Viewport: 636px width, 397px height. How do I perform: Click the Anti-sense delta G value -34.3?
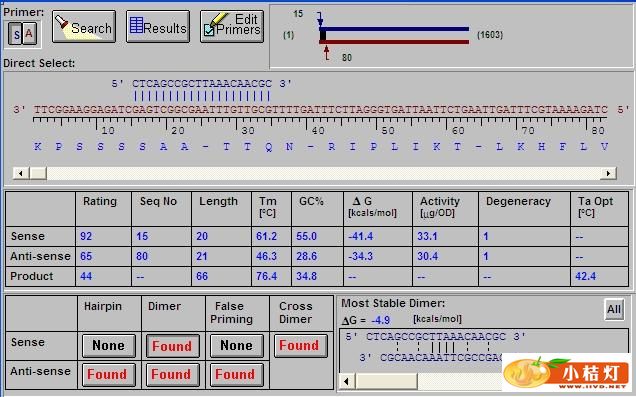[361, 256]
